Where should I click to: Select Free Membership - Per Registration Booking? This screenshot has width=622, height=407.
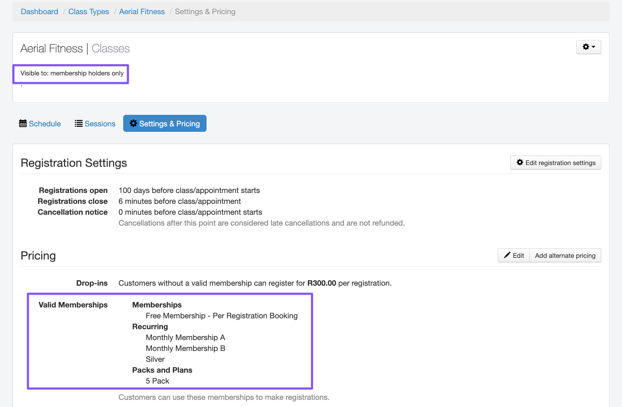[221, 316]
